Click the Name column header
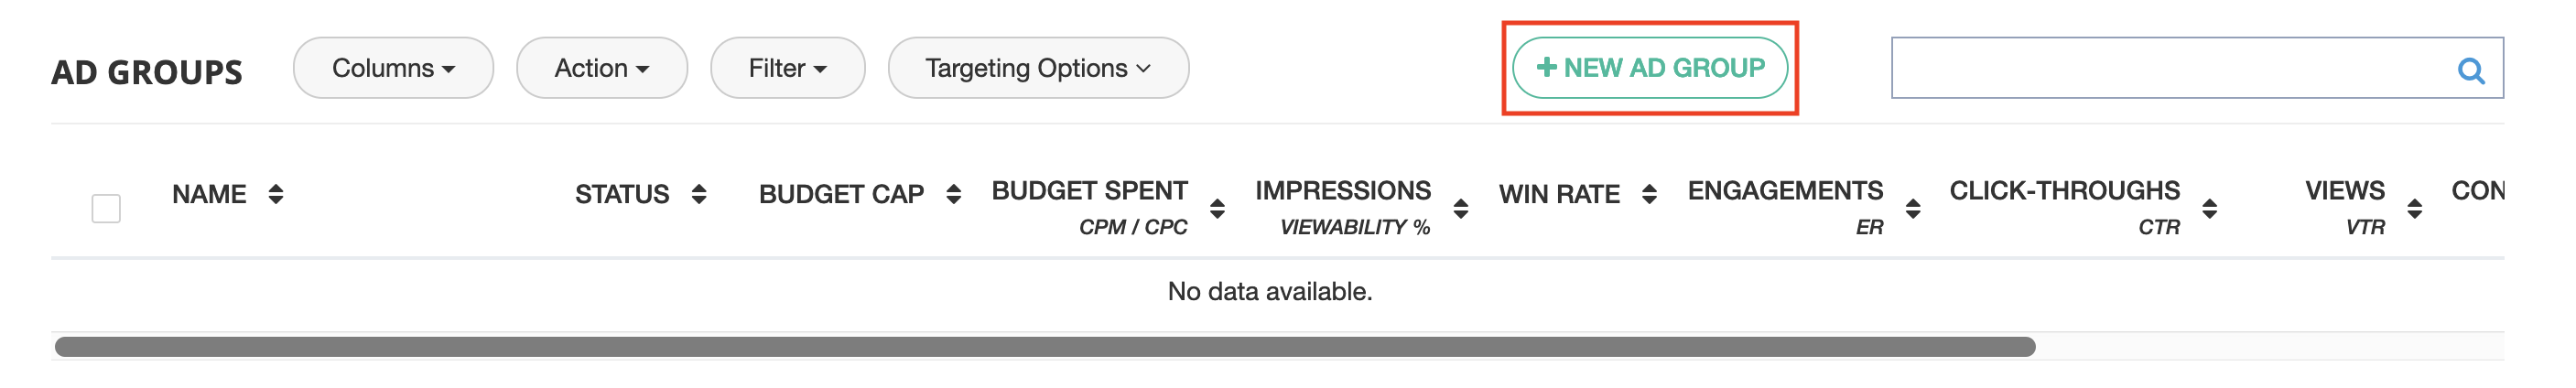2576x388 pixels. pyautogui.click(x=209, y=194)
